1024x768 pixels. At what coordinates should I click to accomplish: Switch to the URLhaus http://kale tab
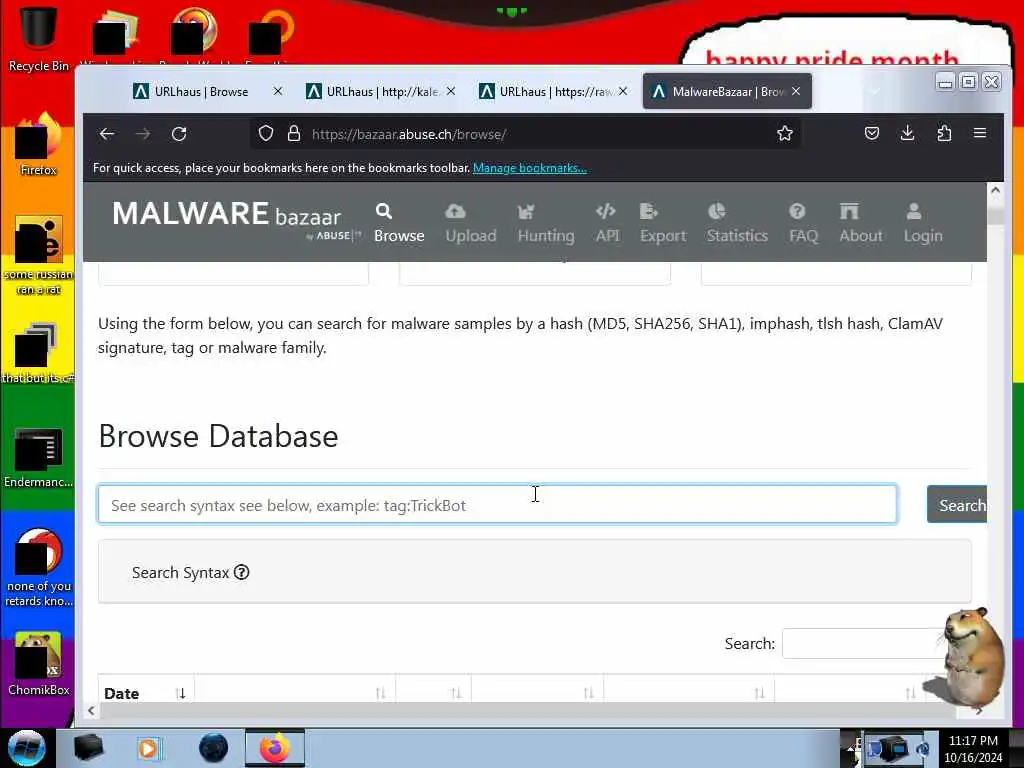coord(381,91)
